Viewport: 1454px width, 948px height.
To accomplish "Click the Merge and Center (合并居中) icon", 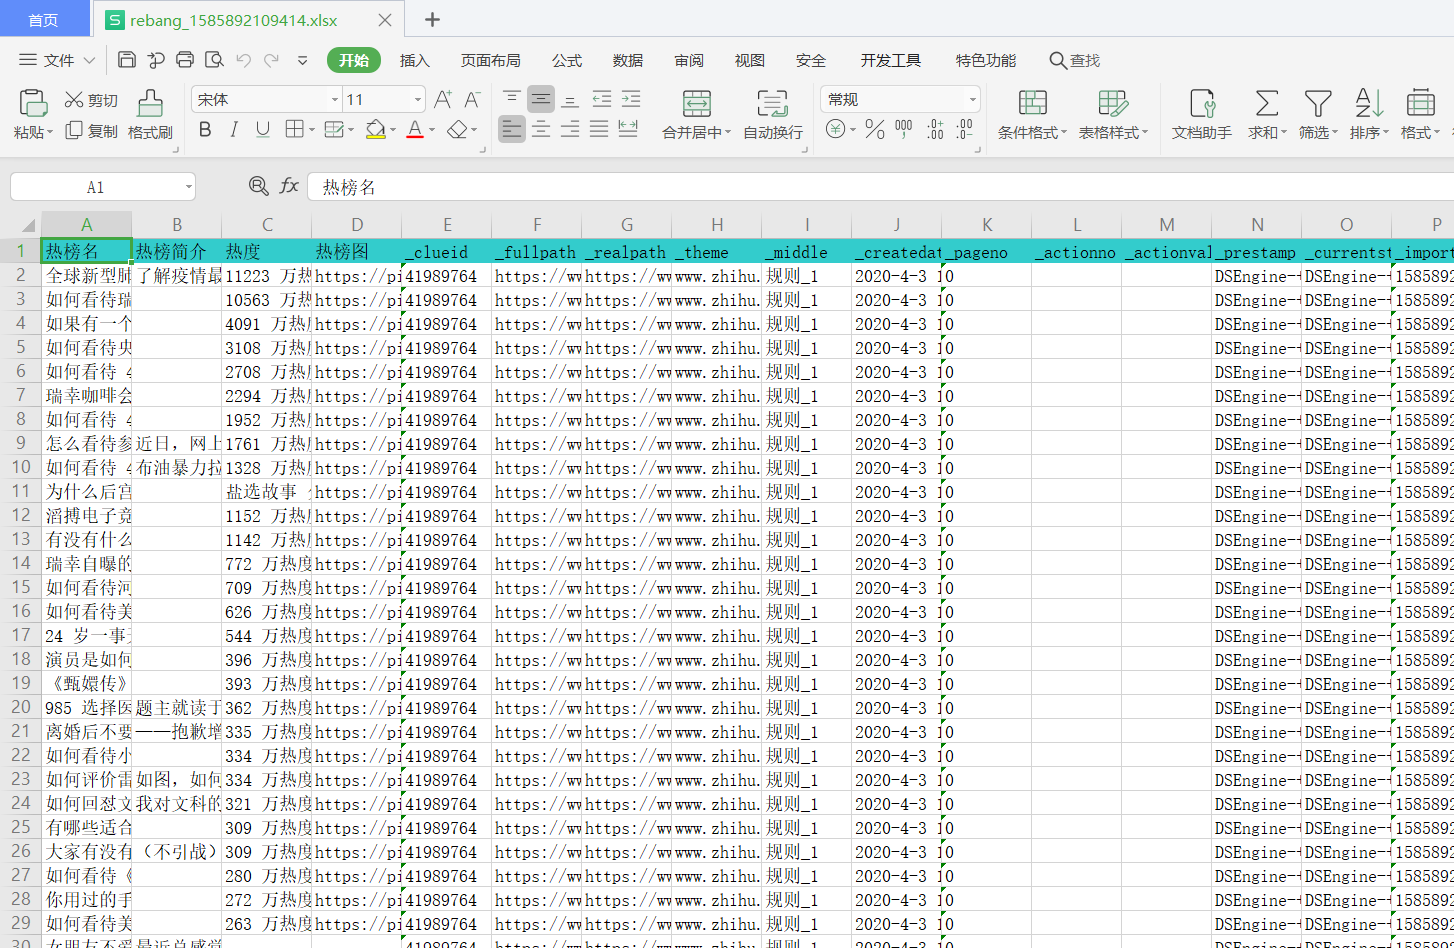I will coord(697,103).
